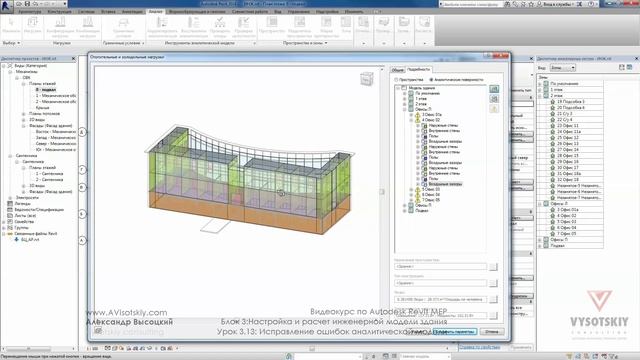Click the isolate button beside the model tree
Viewport: 640px width, 360px height.
(494, 99)
